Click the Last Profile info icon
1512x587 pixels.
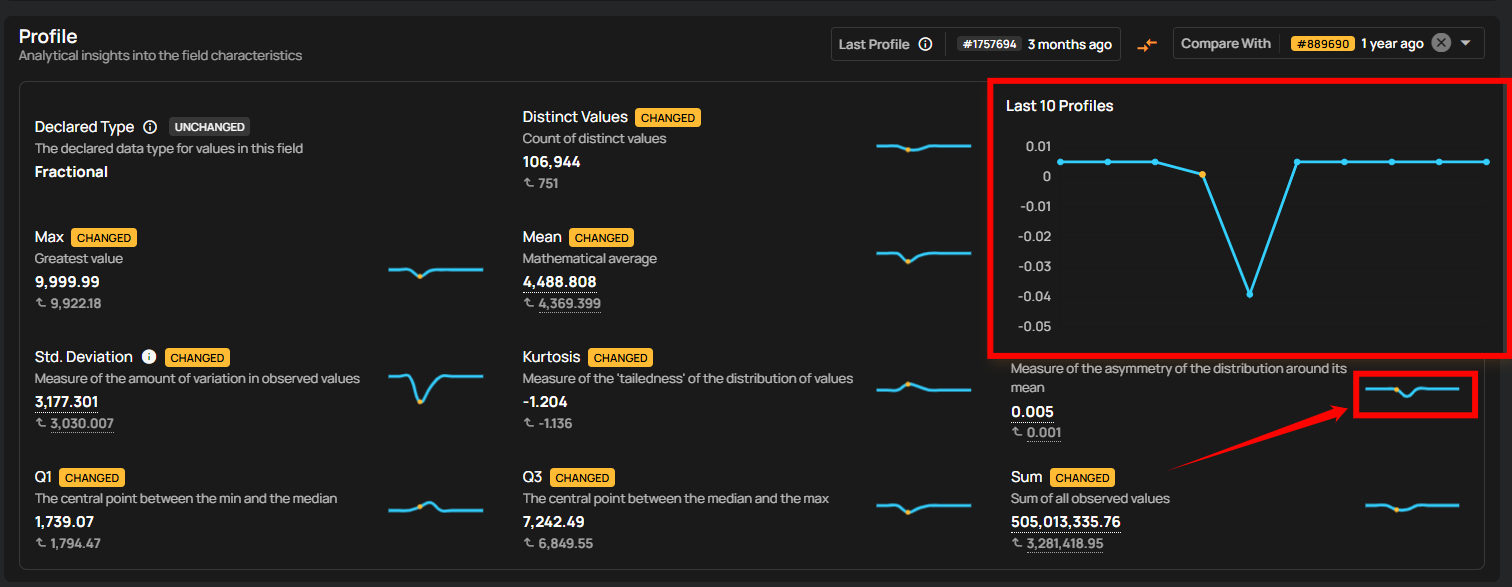pyautogui.click(x=925, y=44)
